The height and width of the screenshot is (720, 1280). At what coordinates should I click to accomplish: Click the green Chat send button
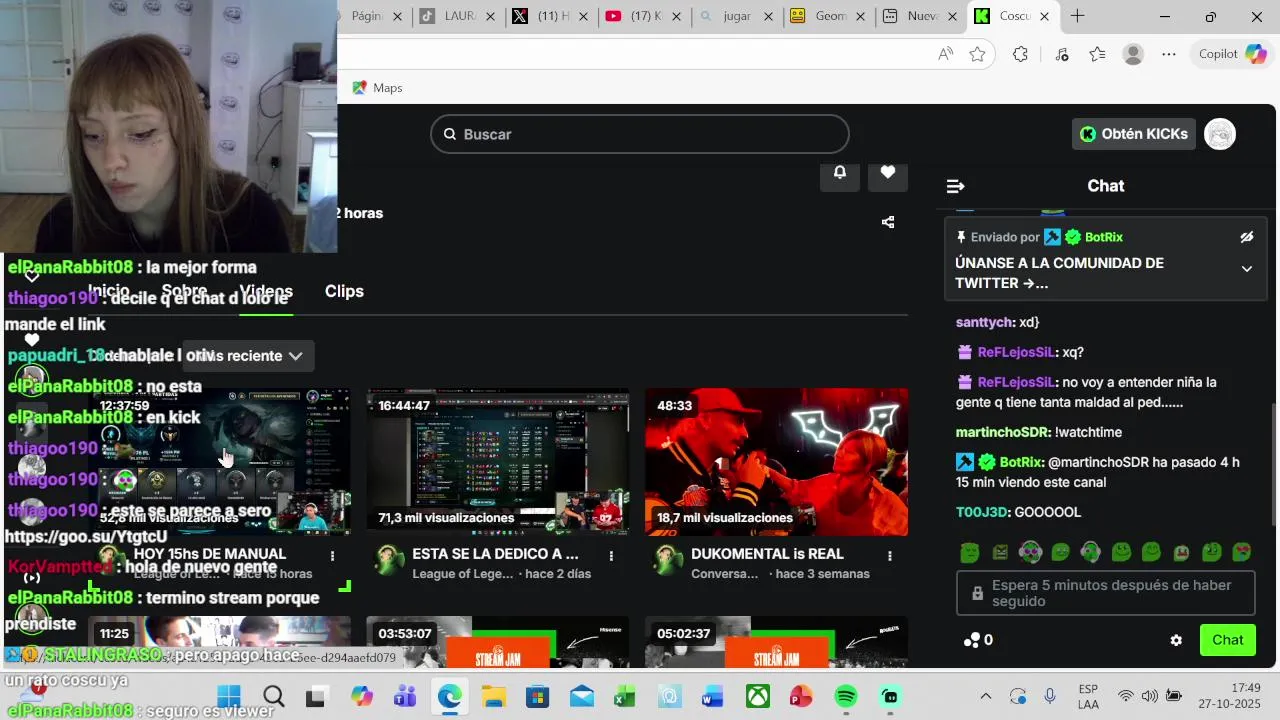coord(1227,640)
